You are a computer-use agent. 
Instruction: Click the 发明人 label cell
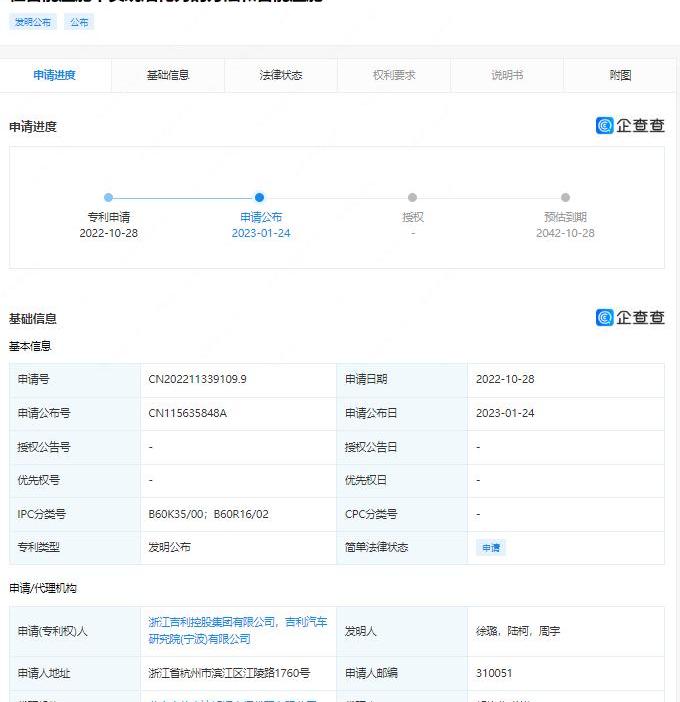click(x=402, y=631)
